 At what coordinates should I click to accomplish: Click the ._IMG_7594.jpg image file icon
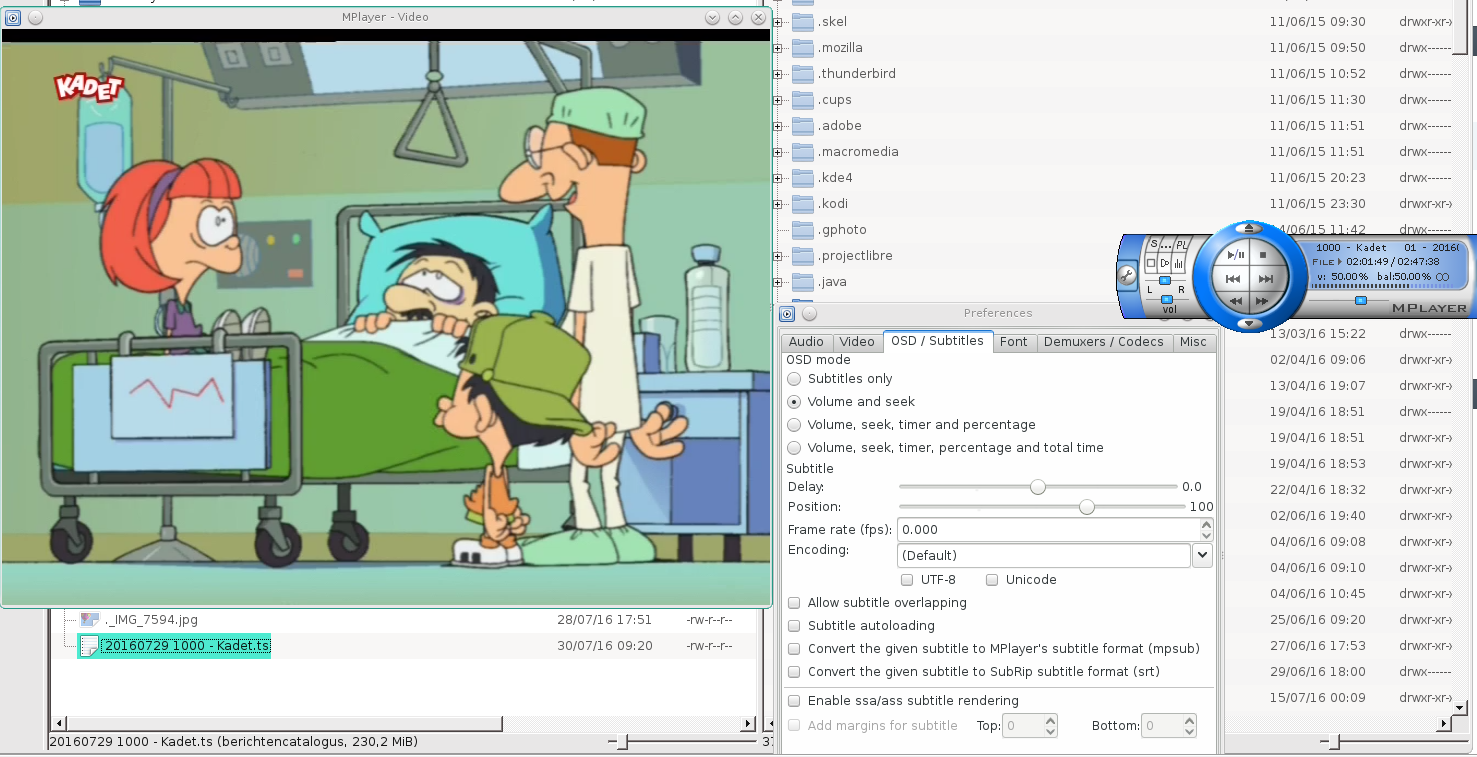[x=90, y=620]
